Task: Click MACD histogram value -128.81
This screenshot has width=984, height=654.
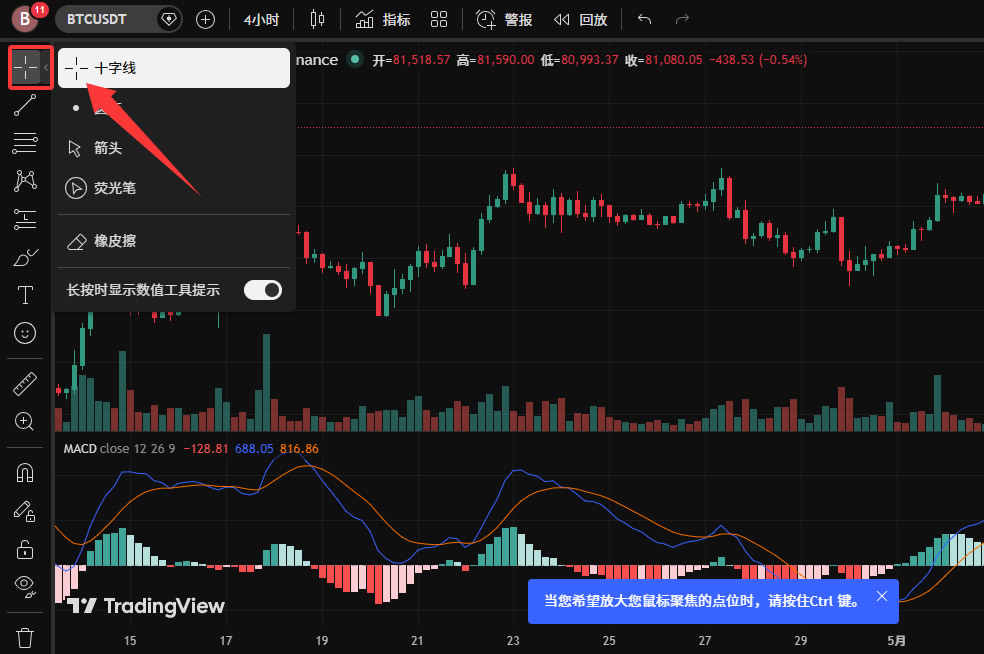Action: pos(206,449)
